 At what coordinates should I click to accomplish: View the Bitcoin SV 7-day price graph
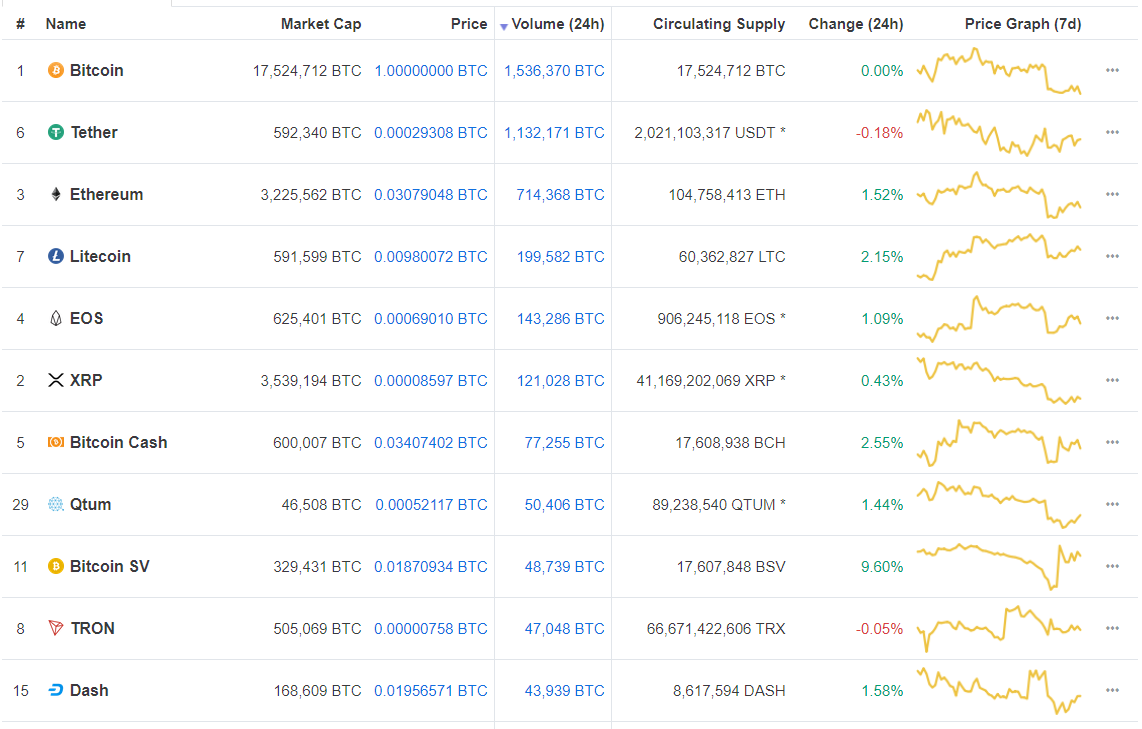pyautogui.click(x=999, y=566)
